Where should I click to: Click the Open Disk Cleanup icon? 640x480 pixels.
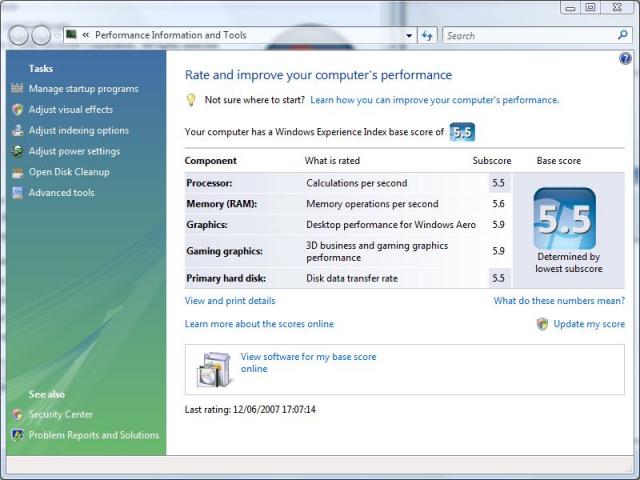[17, 172]
